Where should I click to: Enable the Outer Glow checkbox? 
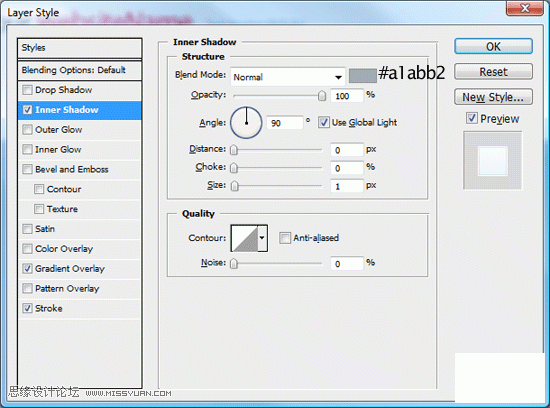click(x=27, y=130)
